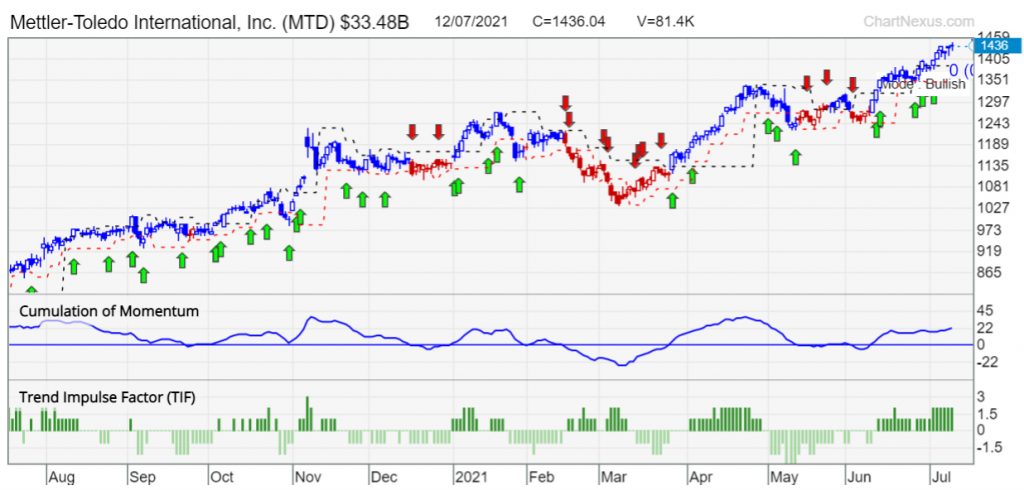Screen dimensions: 1024x490
Task: Click the May label on time axis
Action: point(782,478)
